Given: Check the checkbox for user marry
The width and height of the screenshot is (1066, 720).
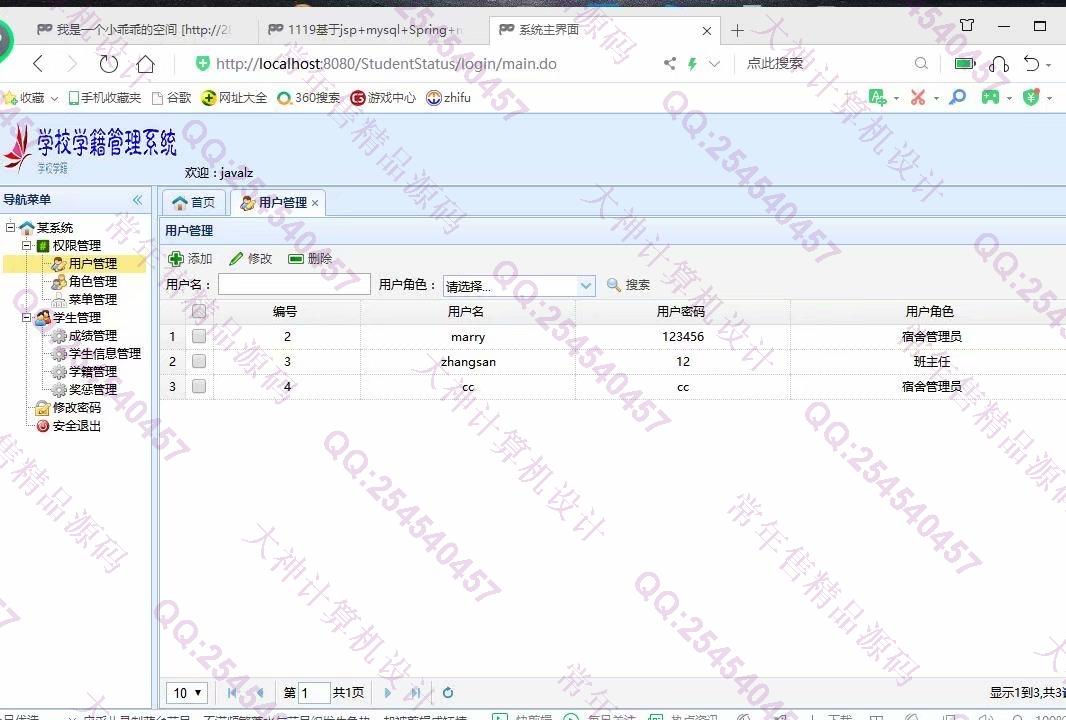Looking at the screenshot, I should point(199,336).
